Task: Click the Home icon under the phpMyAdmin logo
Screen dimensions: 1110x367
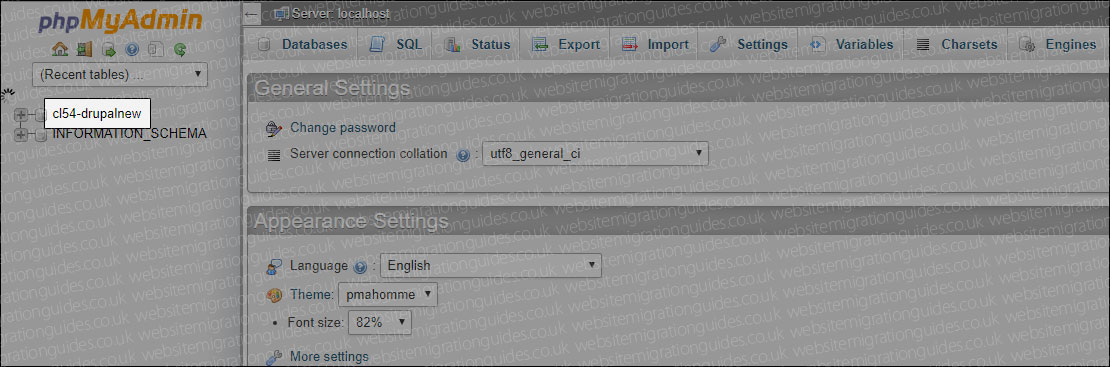Action: point(61,49)
